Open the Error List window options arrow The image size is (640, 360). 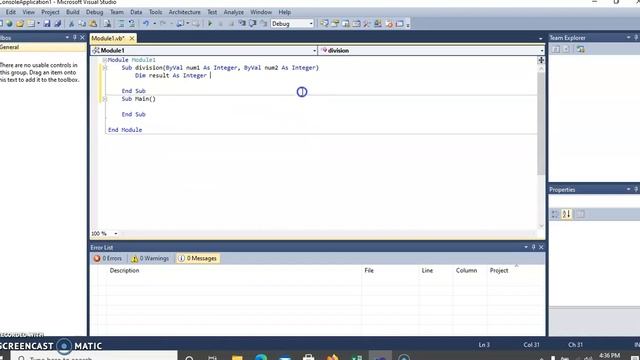pos(526,247)
